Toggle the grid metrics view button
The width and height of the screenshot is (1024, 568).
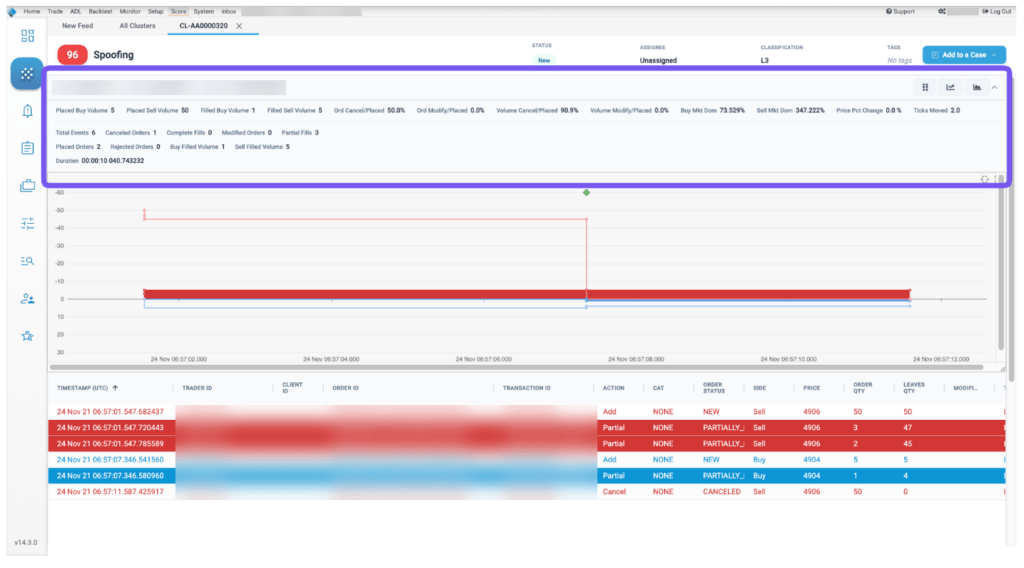pos(925,87)
